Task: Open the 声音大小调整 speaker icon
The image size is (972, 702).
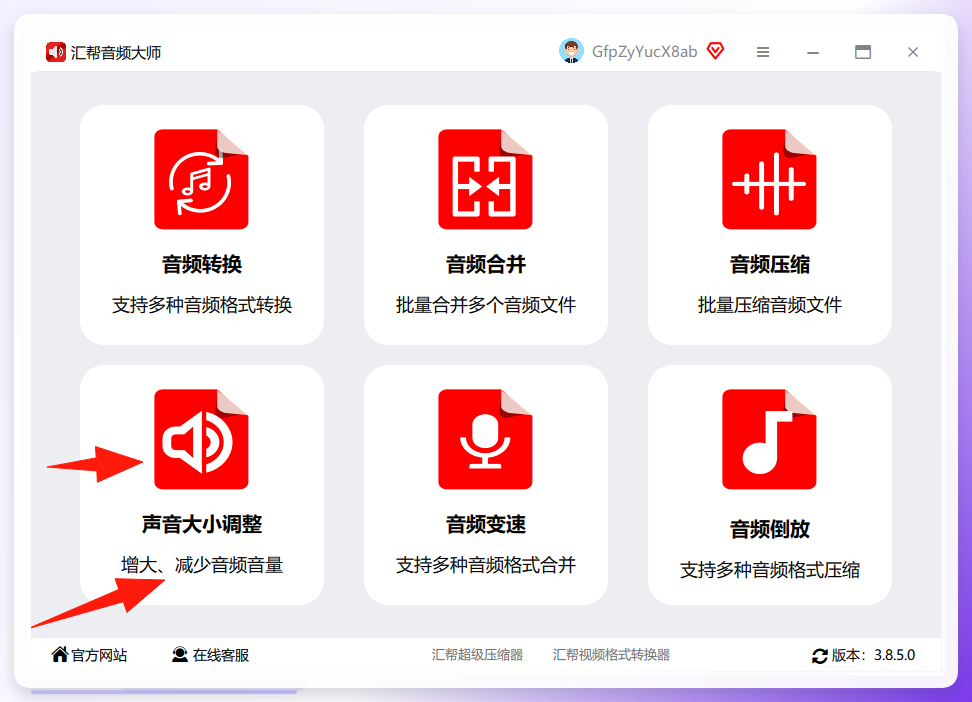Action: tap(201, 439)
